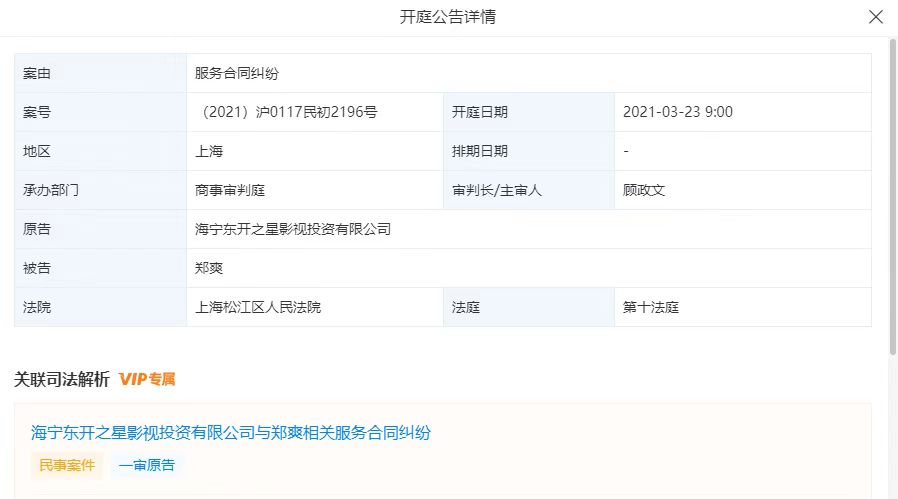Click the 审判长/主审人 field label
This screenshot has width=898, height=499.
pos(497,190)
